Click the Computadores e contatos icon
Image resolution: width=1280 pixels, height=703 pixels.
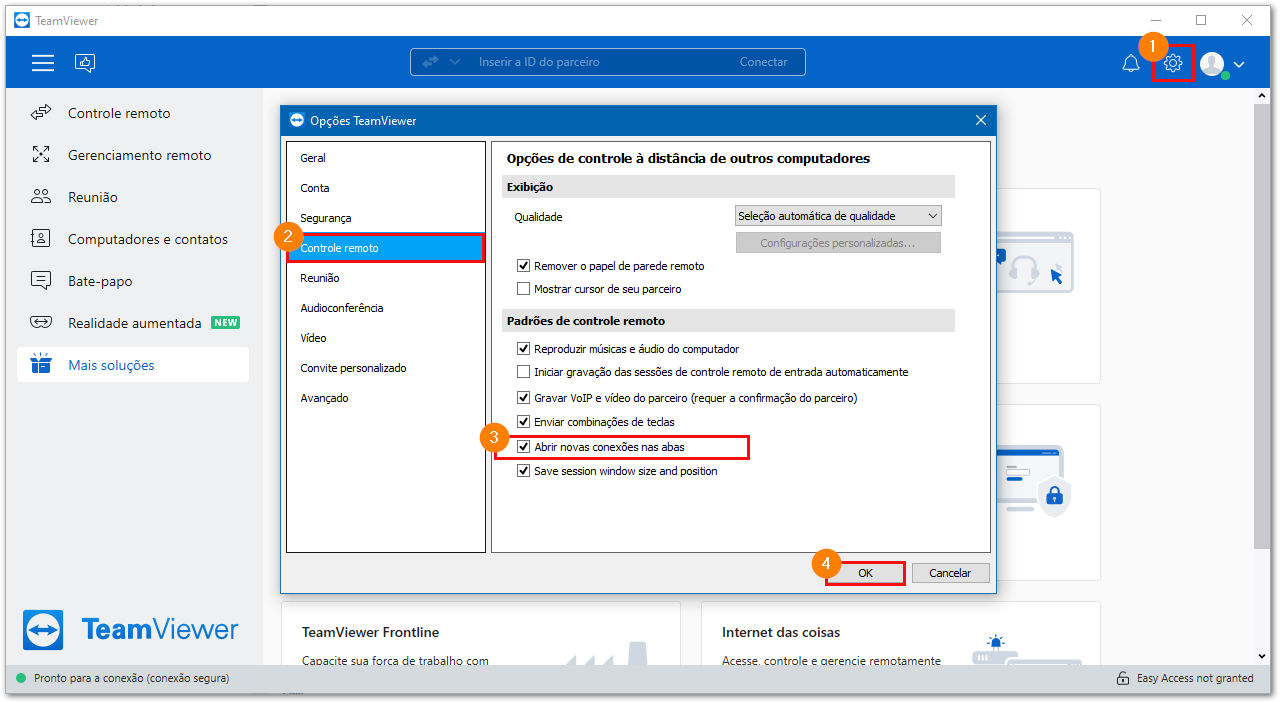41,239
